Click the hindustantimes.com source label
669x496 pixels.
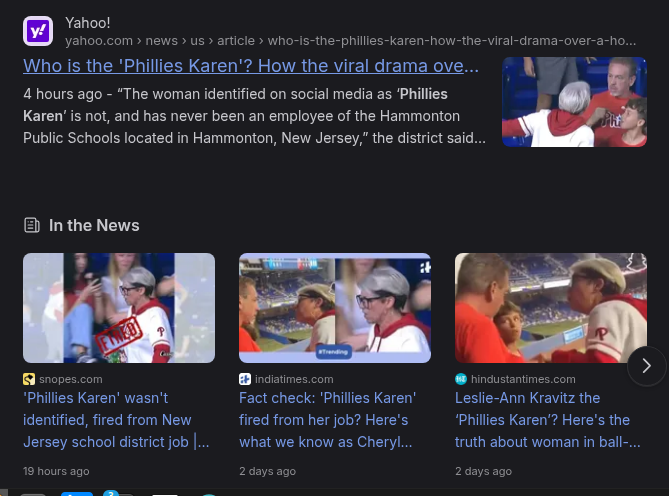[523, 379]
